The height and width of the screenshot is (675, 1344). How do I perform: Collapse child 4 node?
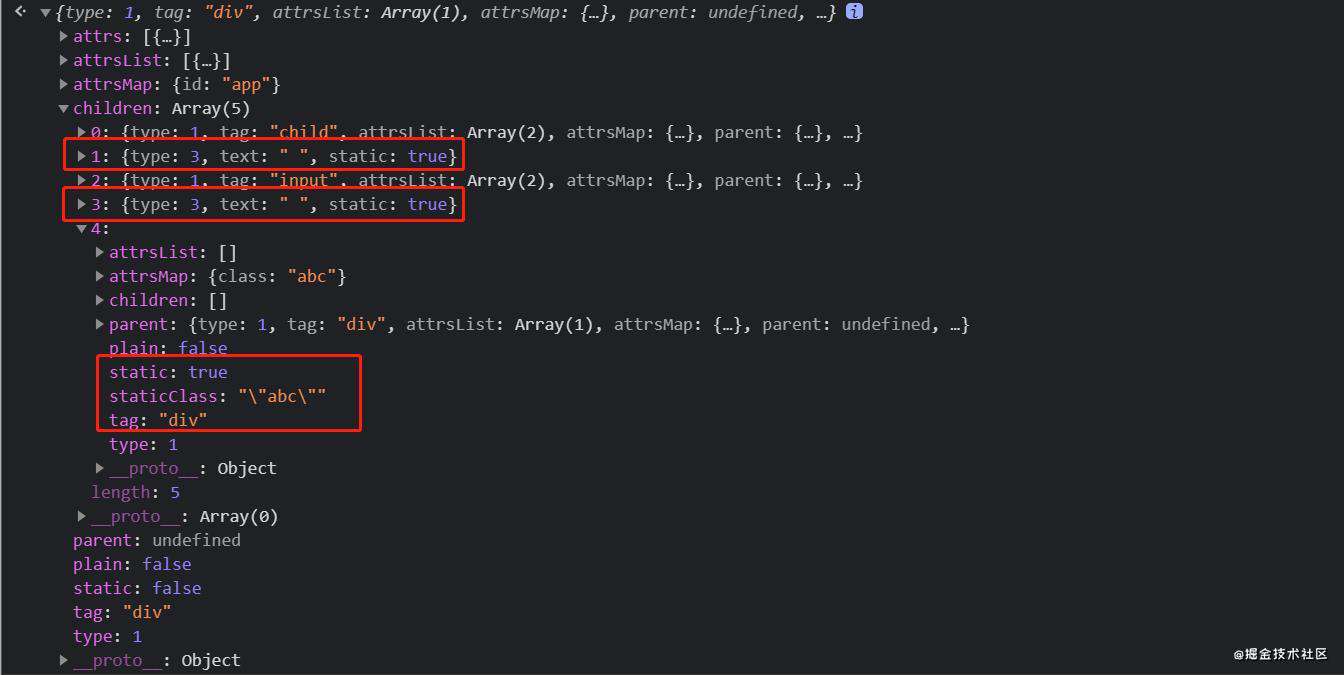click(82, 229)
